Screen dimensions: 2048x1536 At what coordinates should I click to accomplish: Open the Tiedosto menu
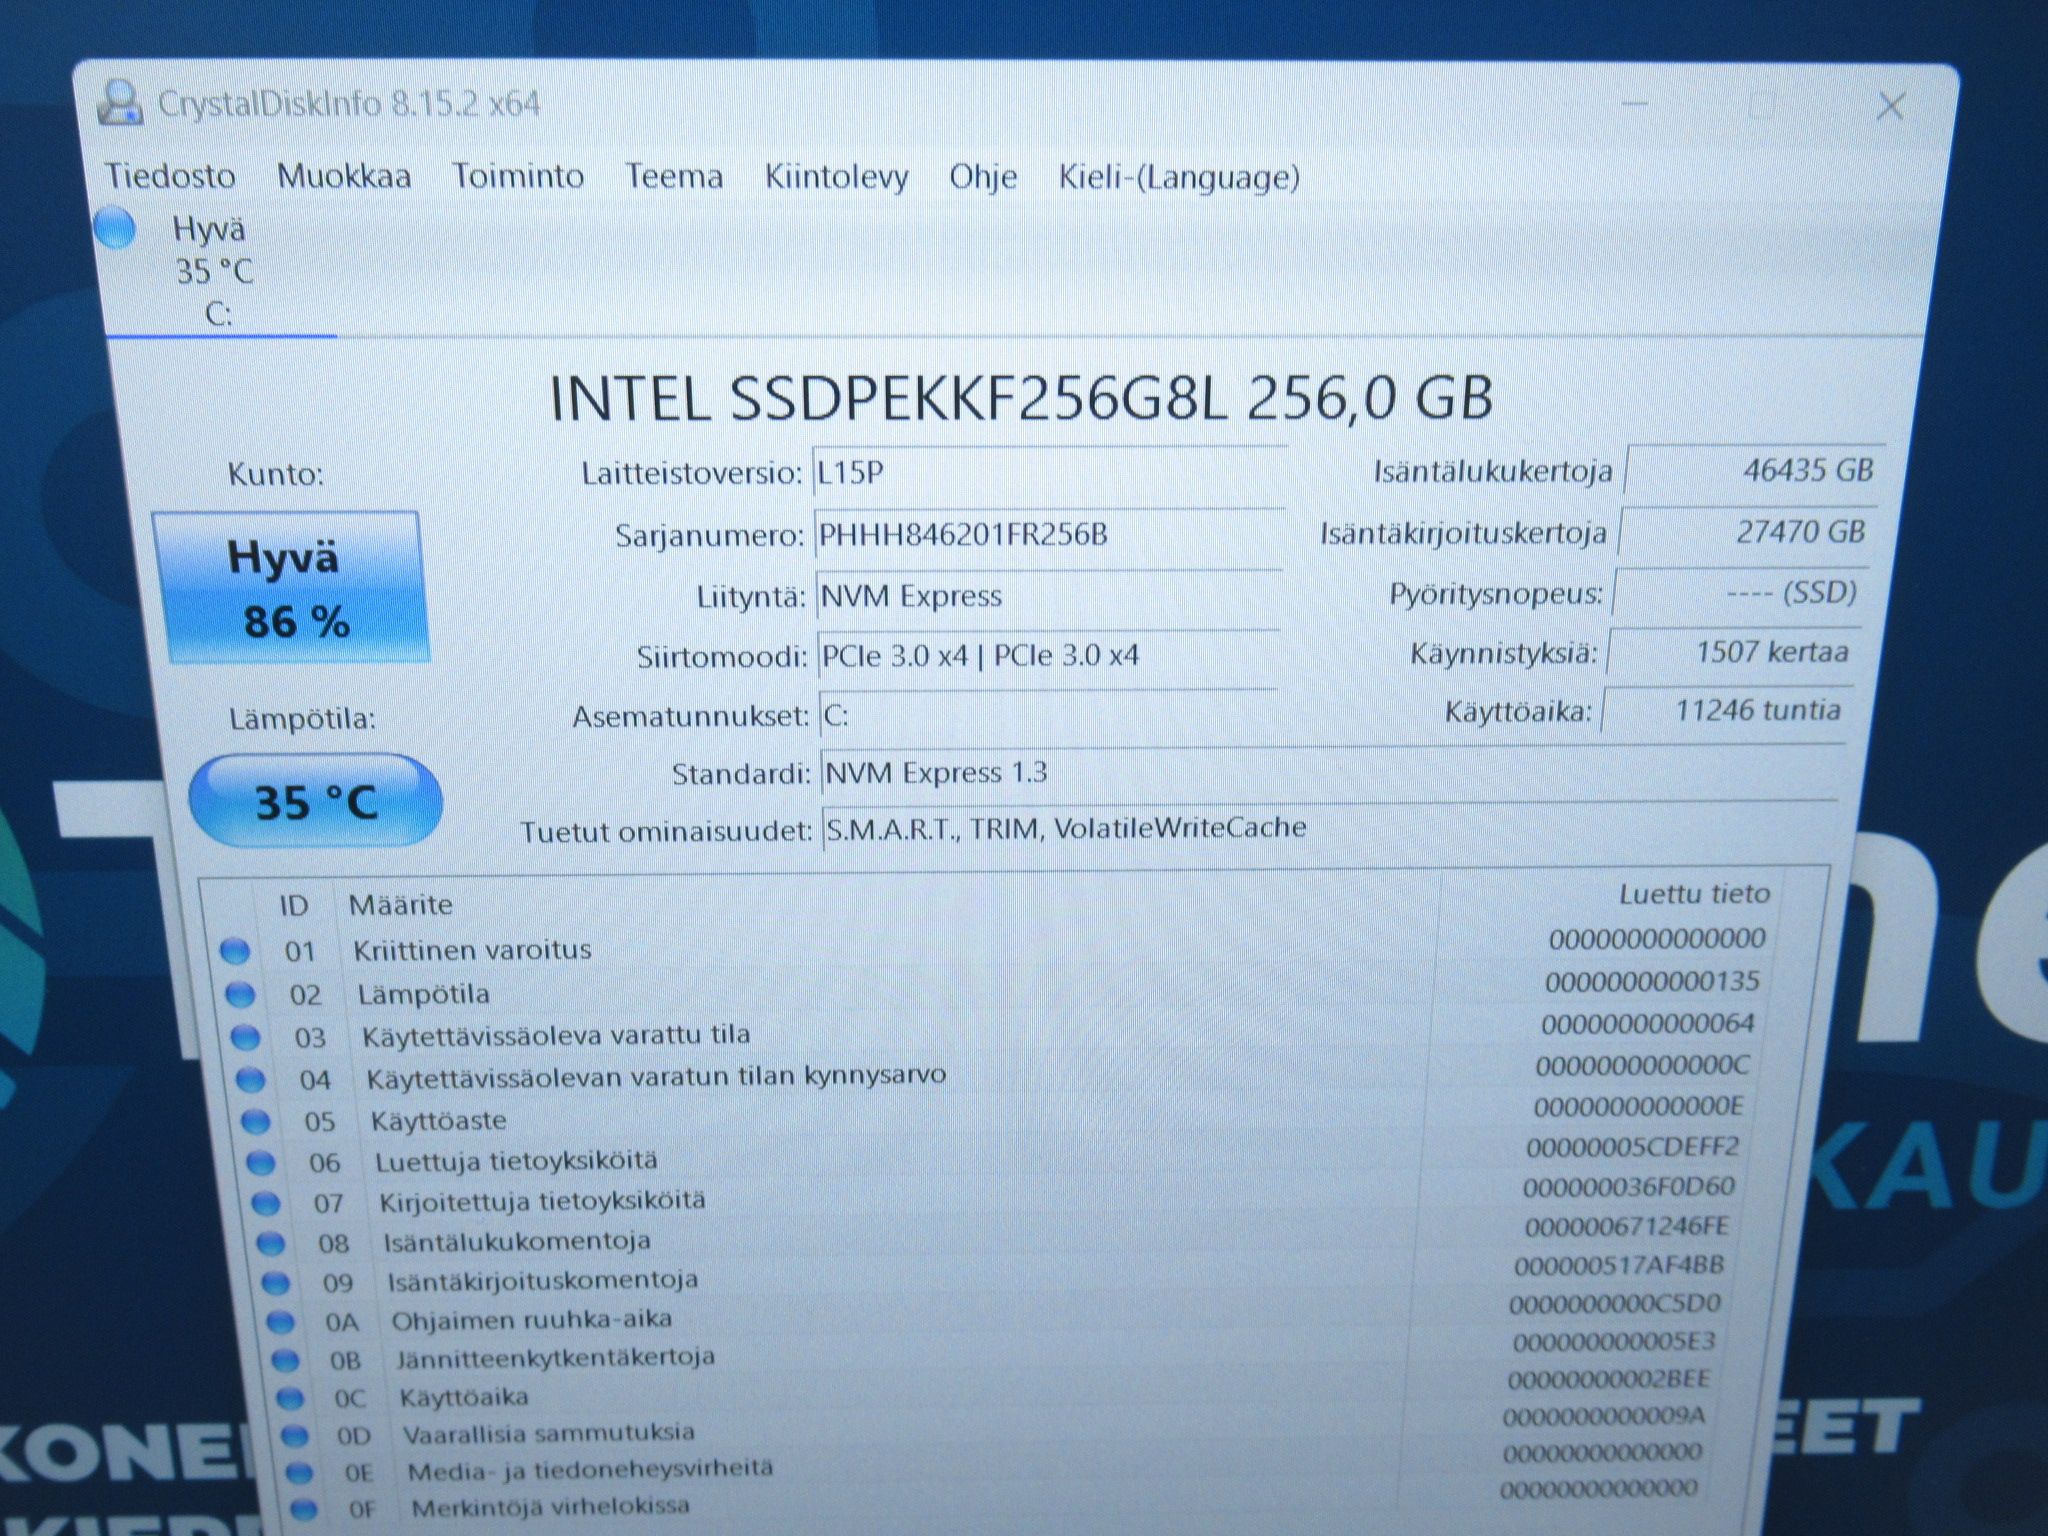171,176
